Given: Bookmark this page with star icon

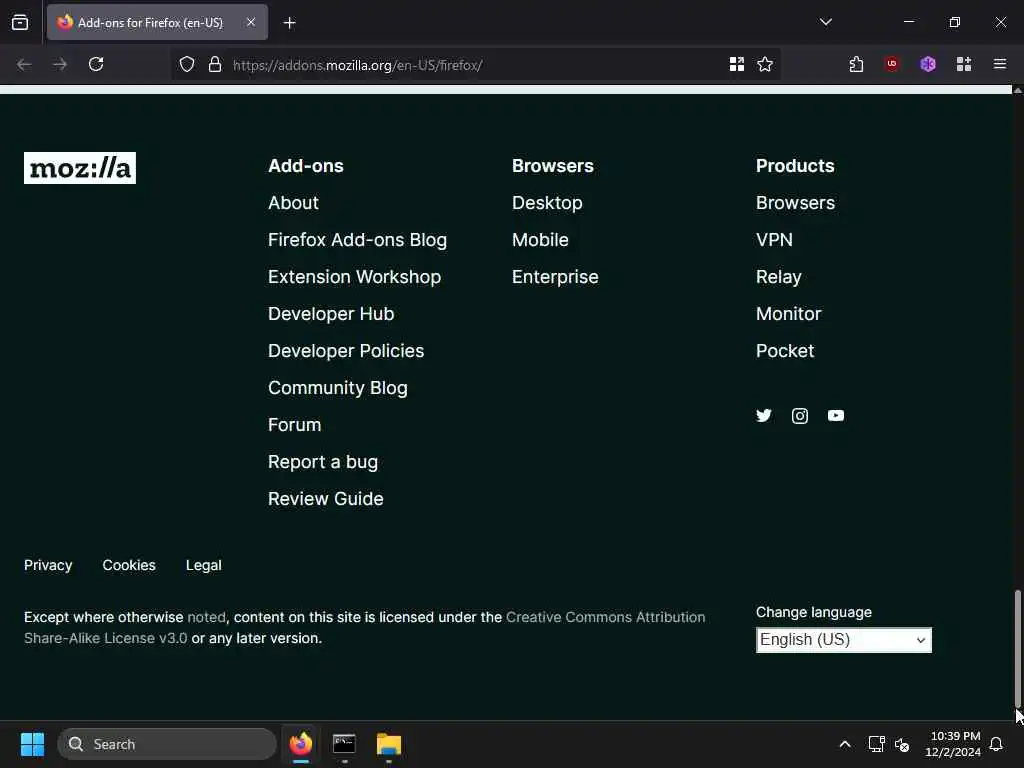Looking at the screenshot, I should click(x=765, y=64).
